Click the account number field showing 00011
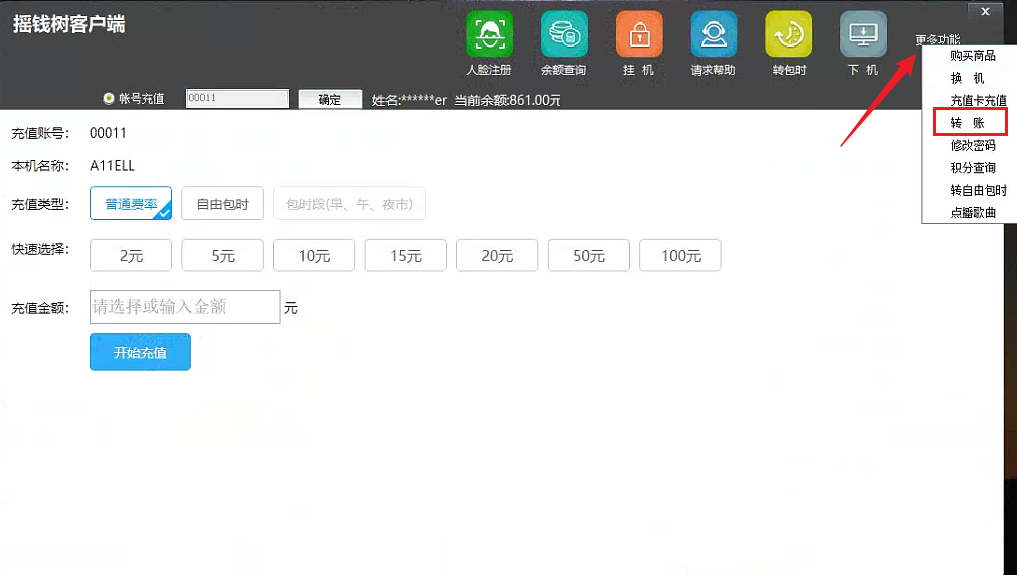1017x575 pixels. (x=237, y=99)
